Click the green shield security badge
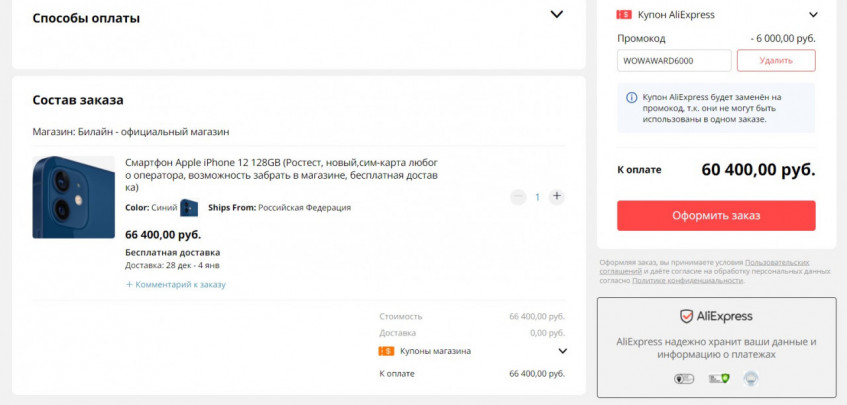Screen dimensions: 847x405 click(718, 379)
